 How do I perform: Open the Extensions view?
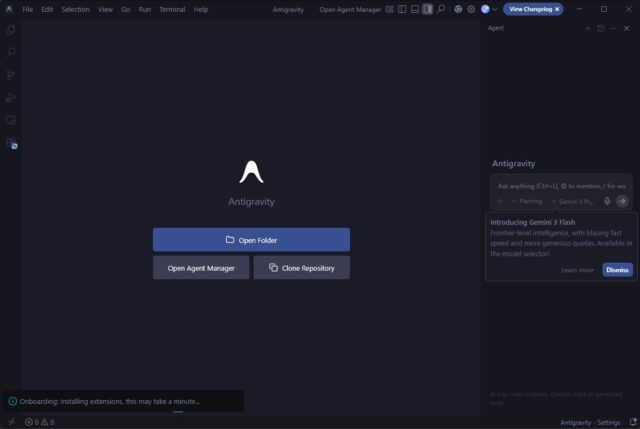pyautogui.click(x=11, y=143)
